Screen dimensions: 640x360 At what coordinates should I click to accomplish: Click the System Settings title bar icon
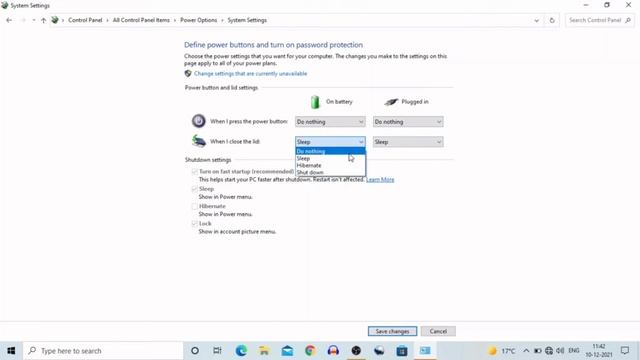point(4,5)
